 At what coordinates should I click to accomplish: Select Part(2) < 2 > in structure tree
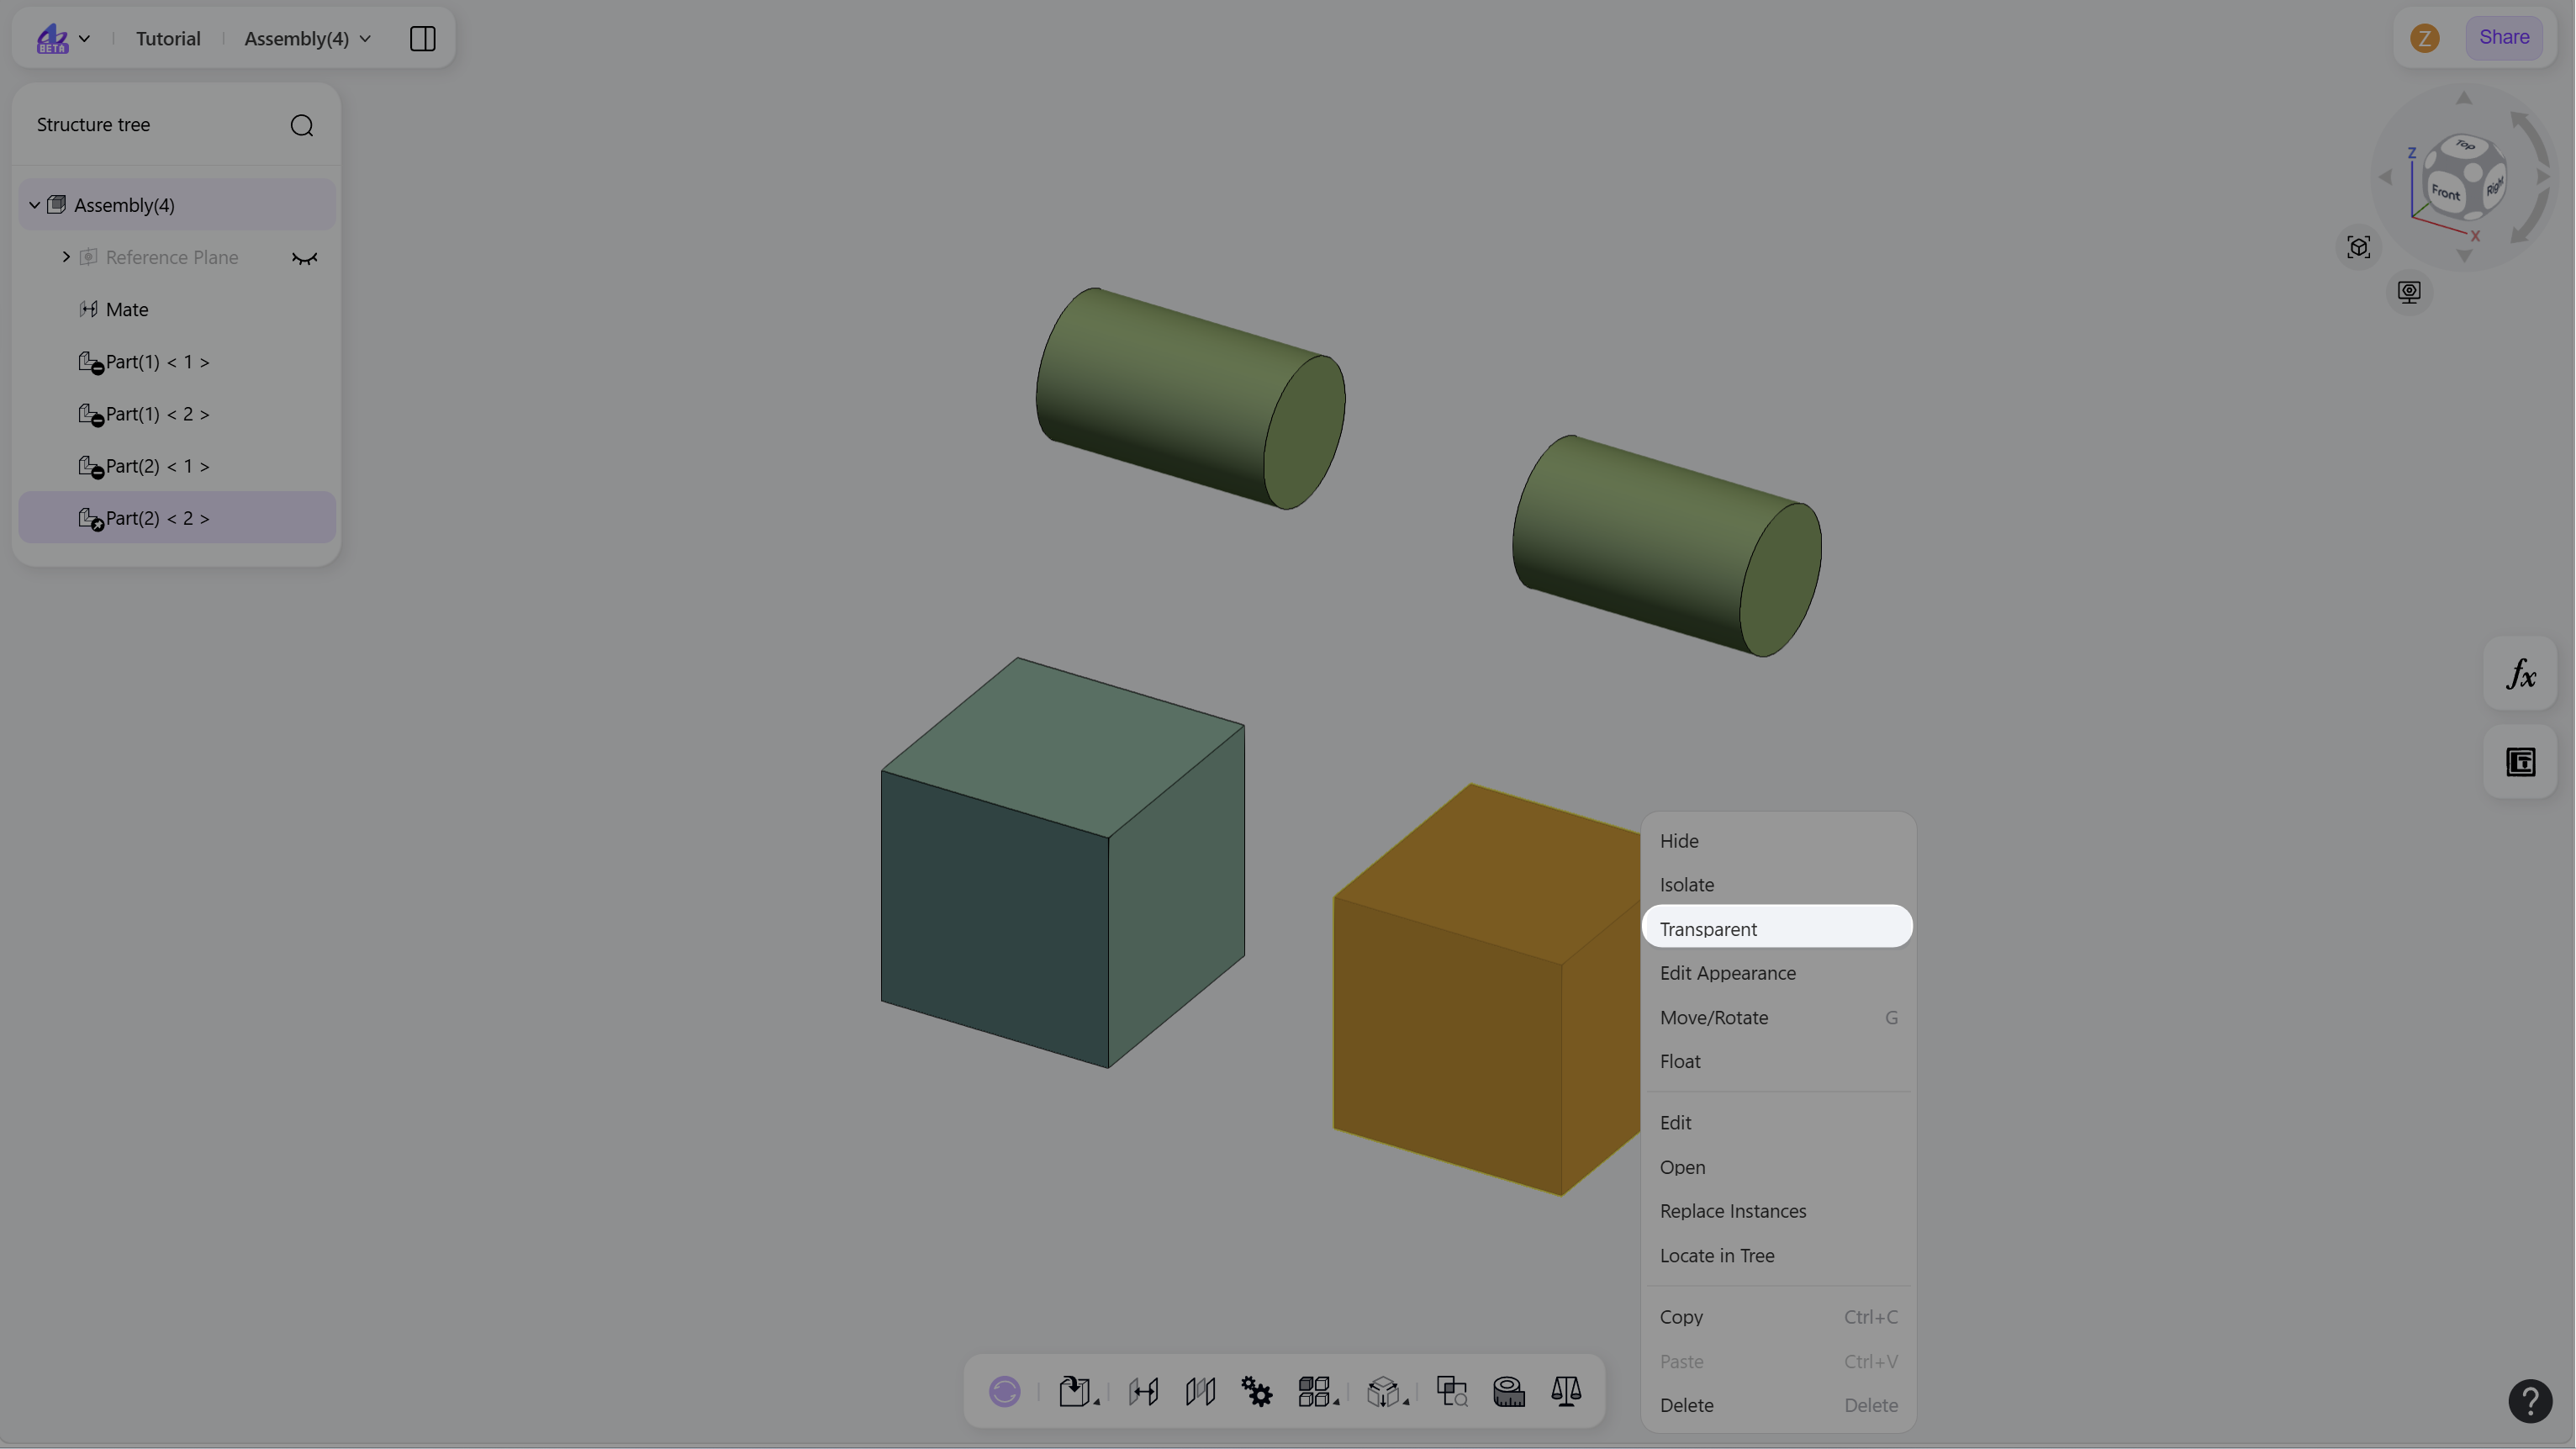click(177, 518)
